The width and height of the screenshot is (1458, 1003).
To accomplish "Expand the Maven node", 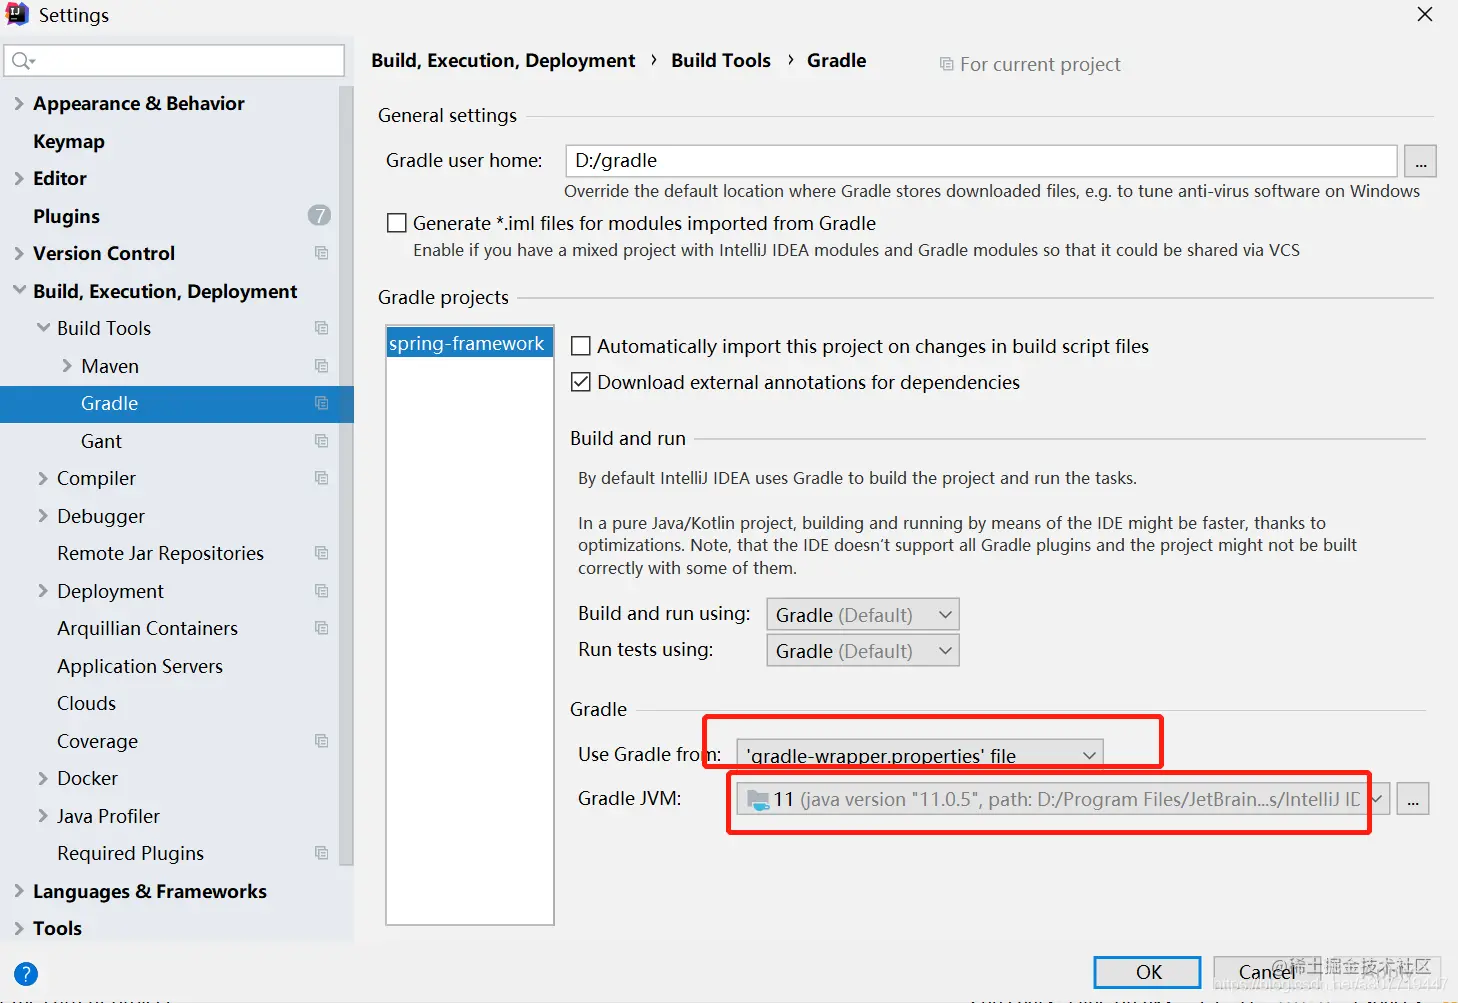I will 67,366.
